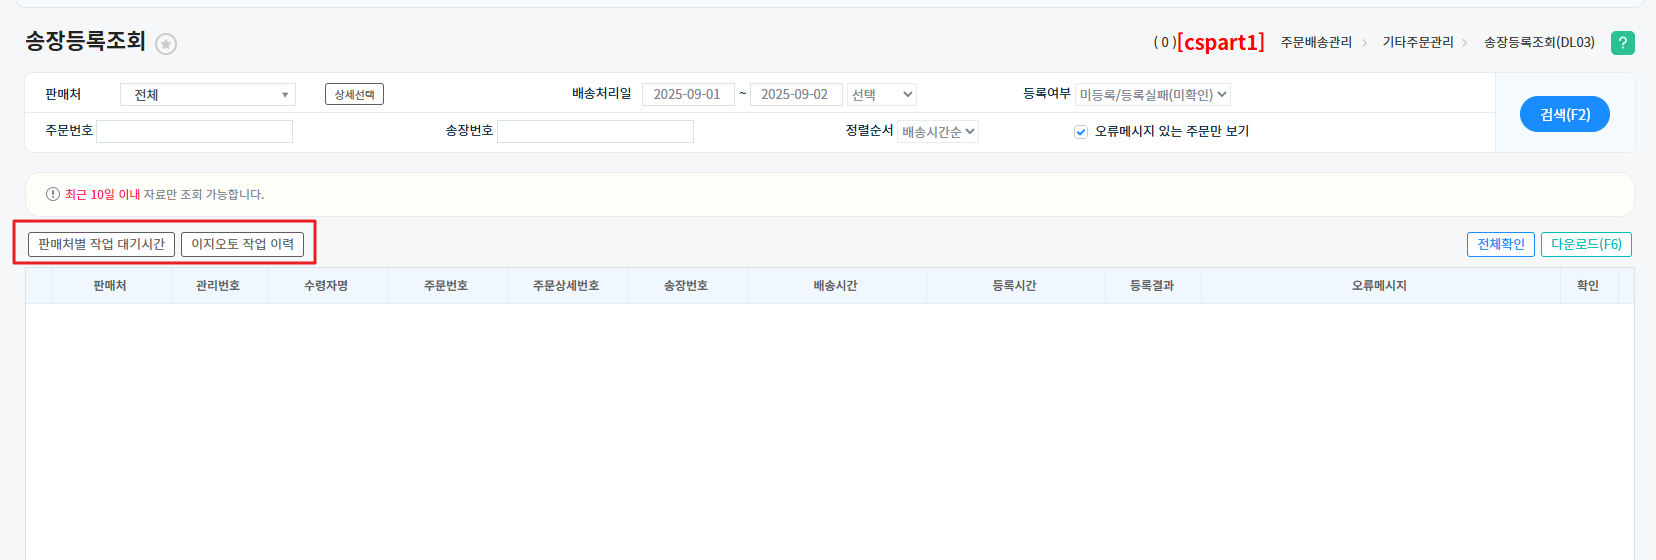Click the 주문번호 input field
The height and width of the screenshot is (560, 1656).
tap(194, 132)
